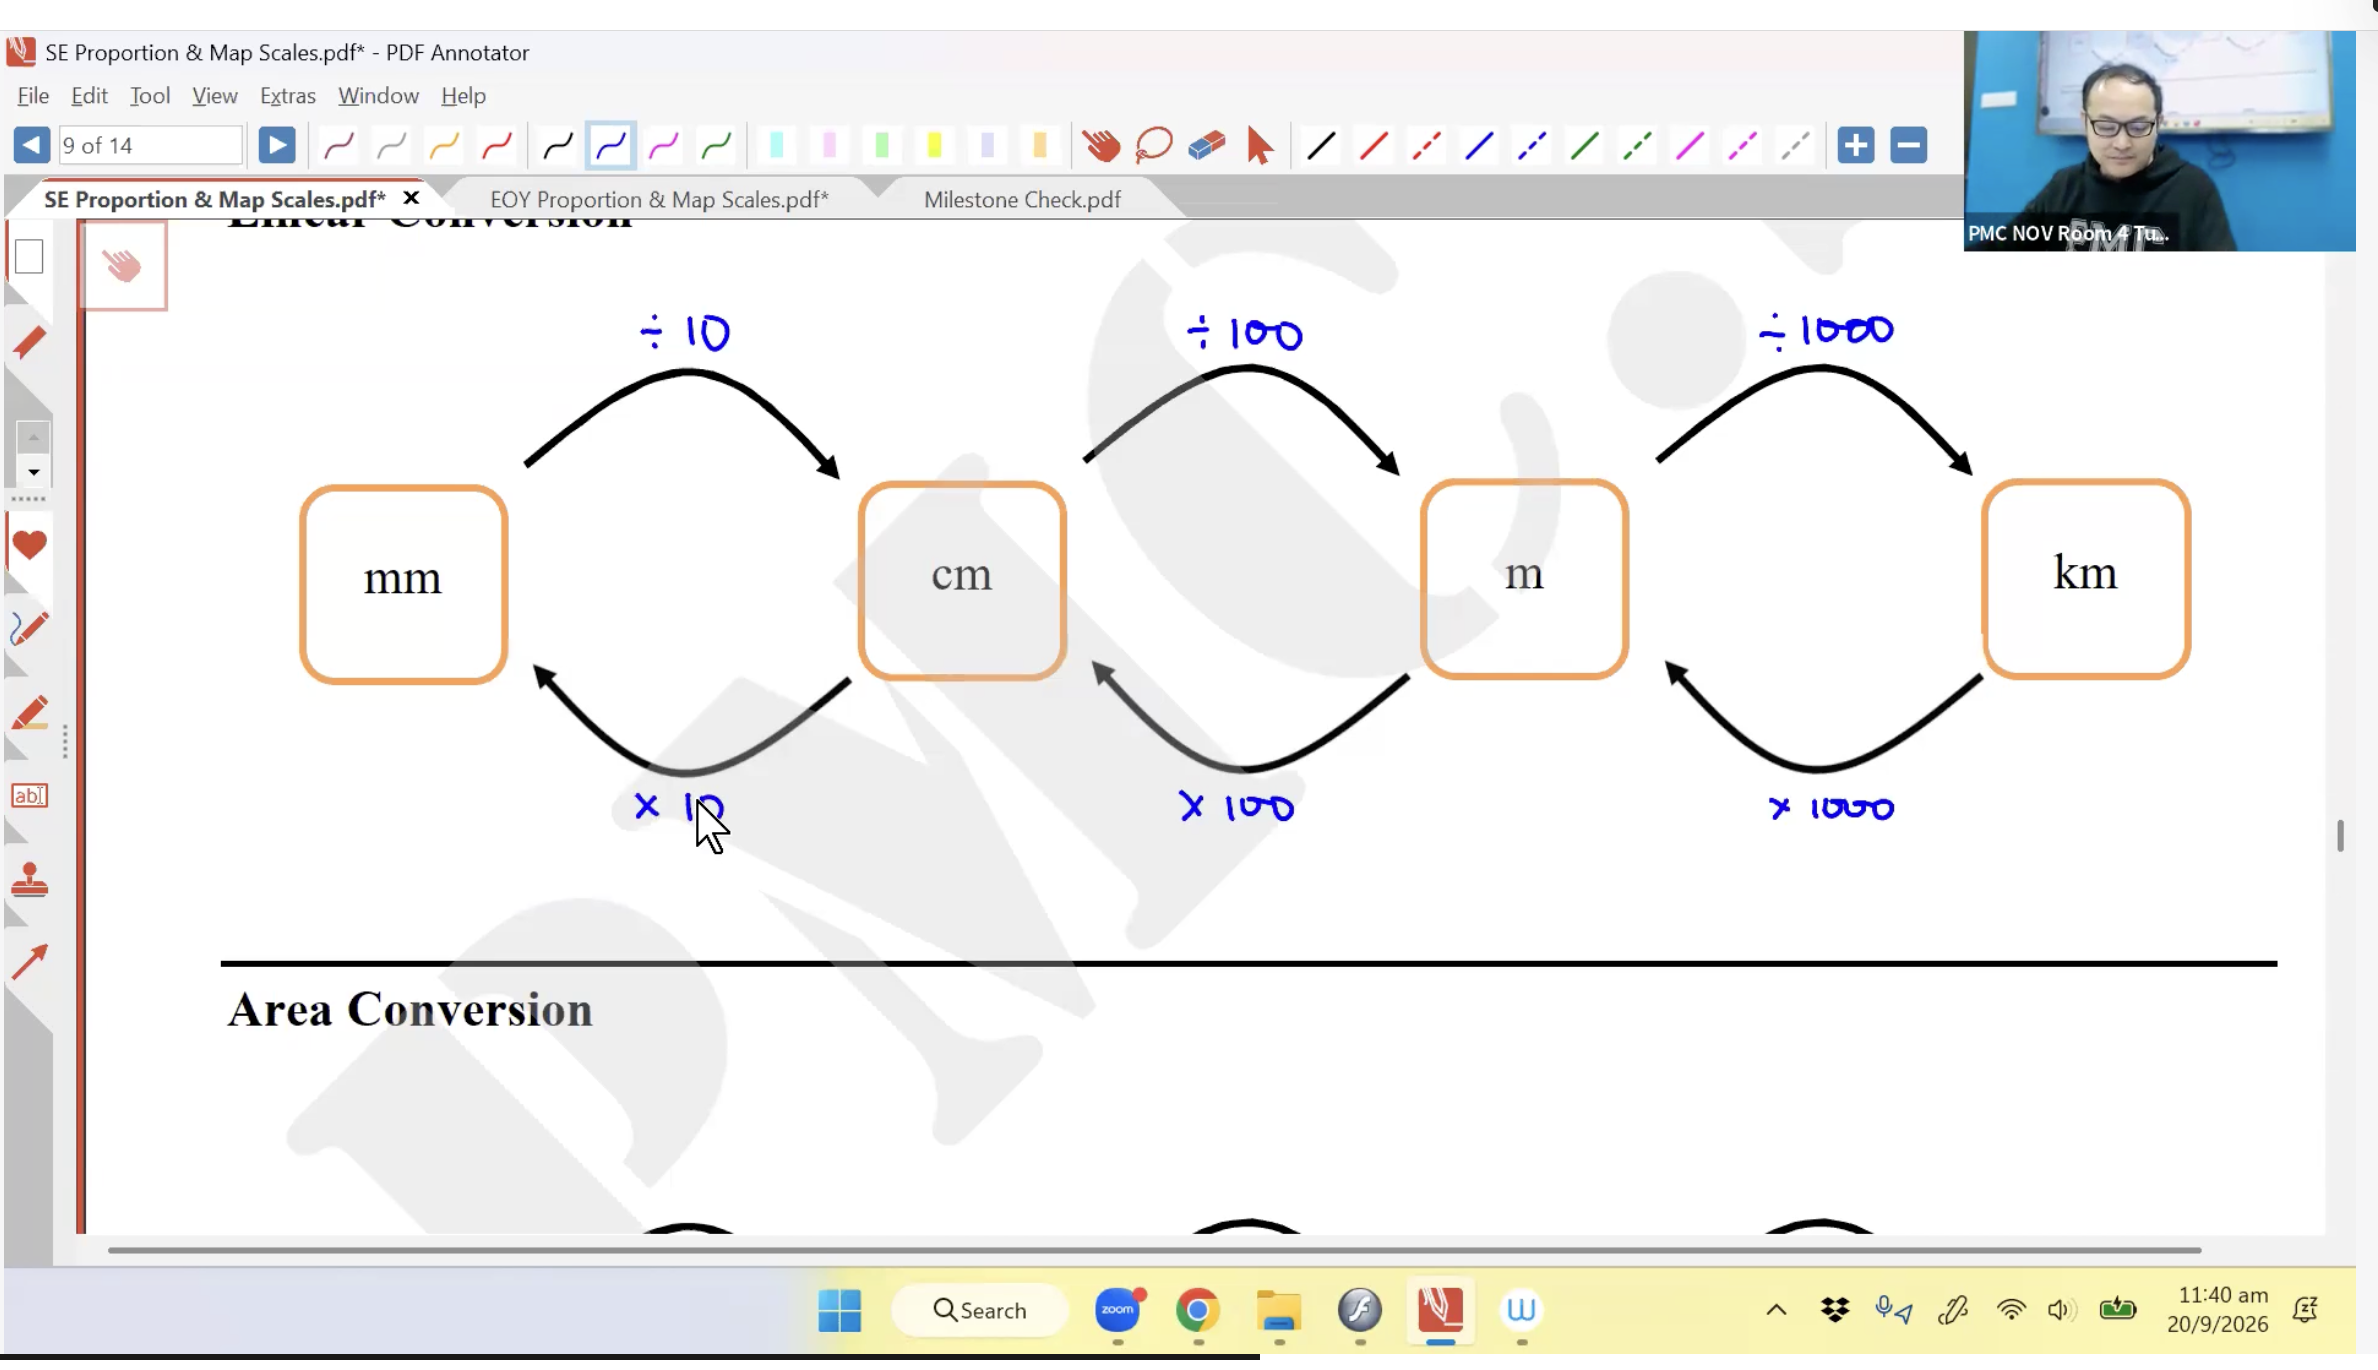This screenshot has height=1370, width=2378.
Task: Select the Stamp tool in sidebar
Action: click(x=29, y=881)
